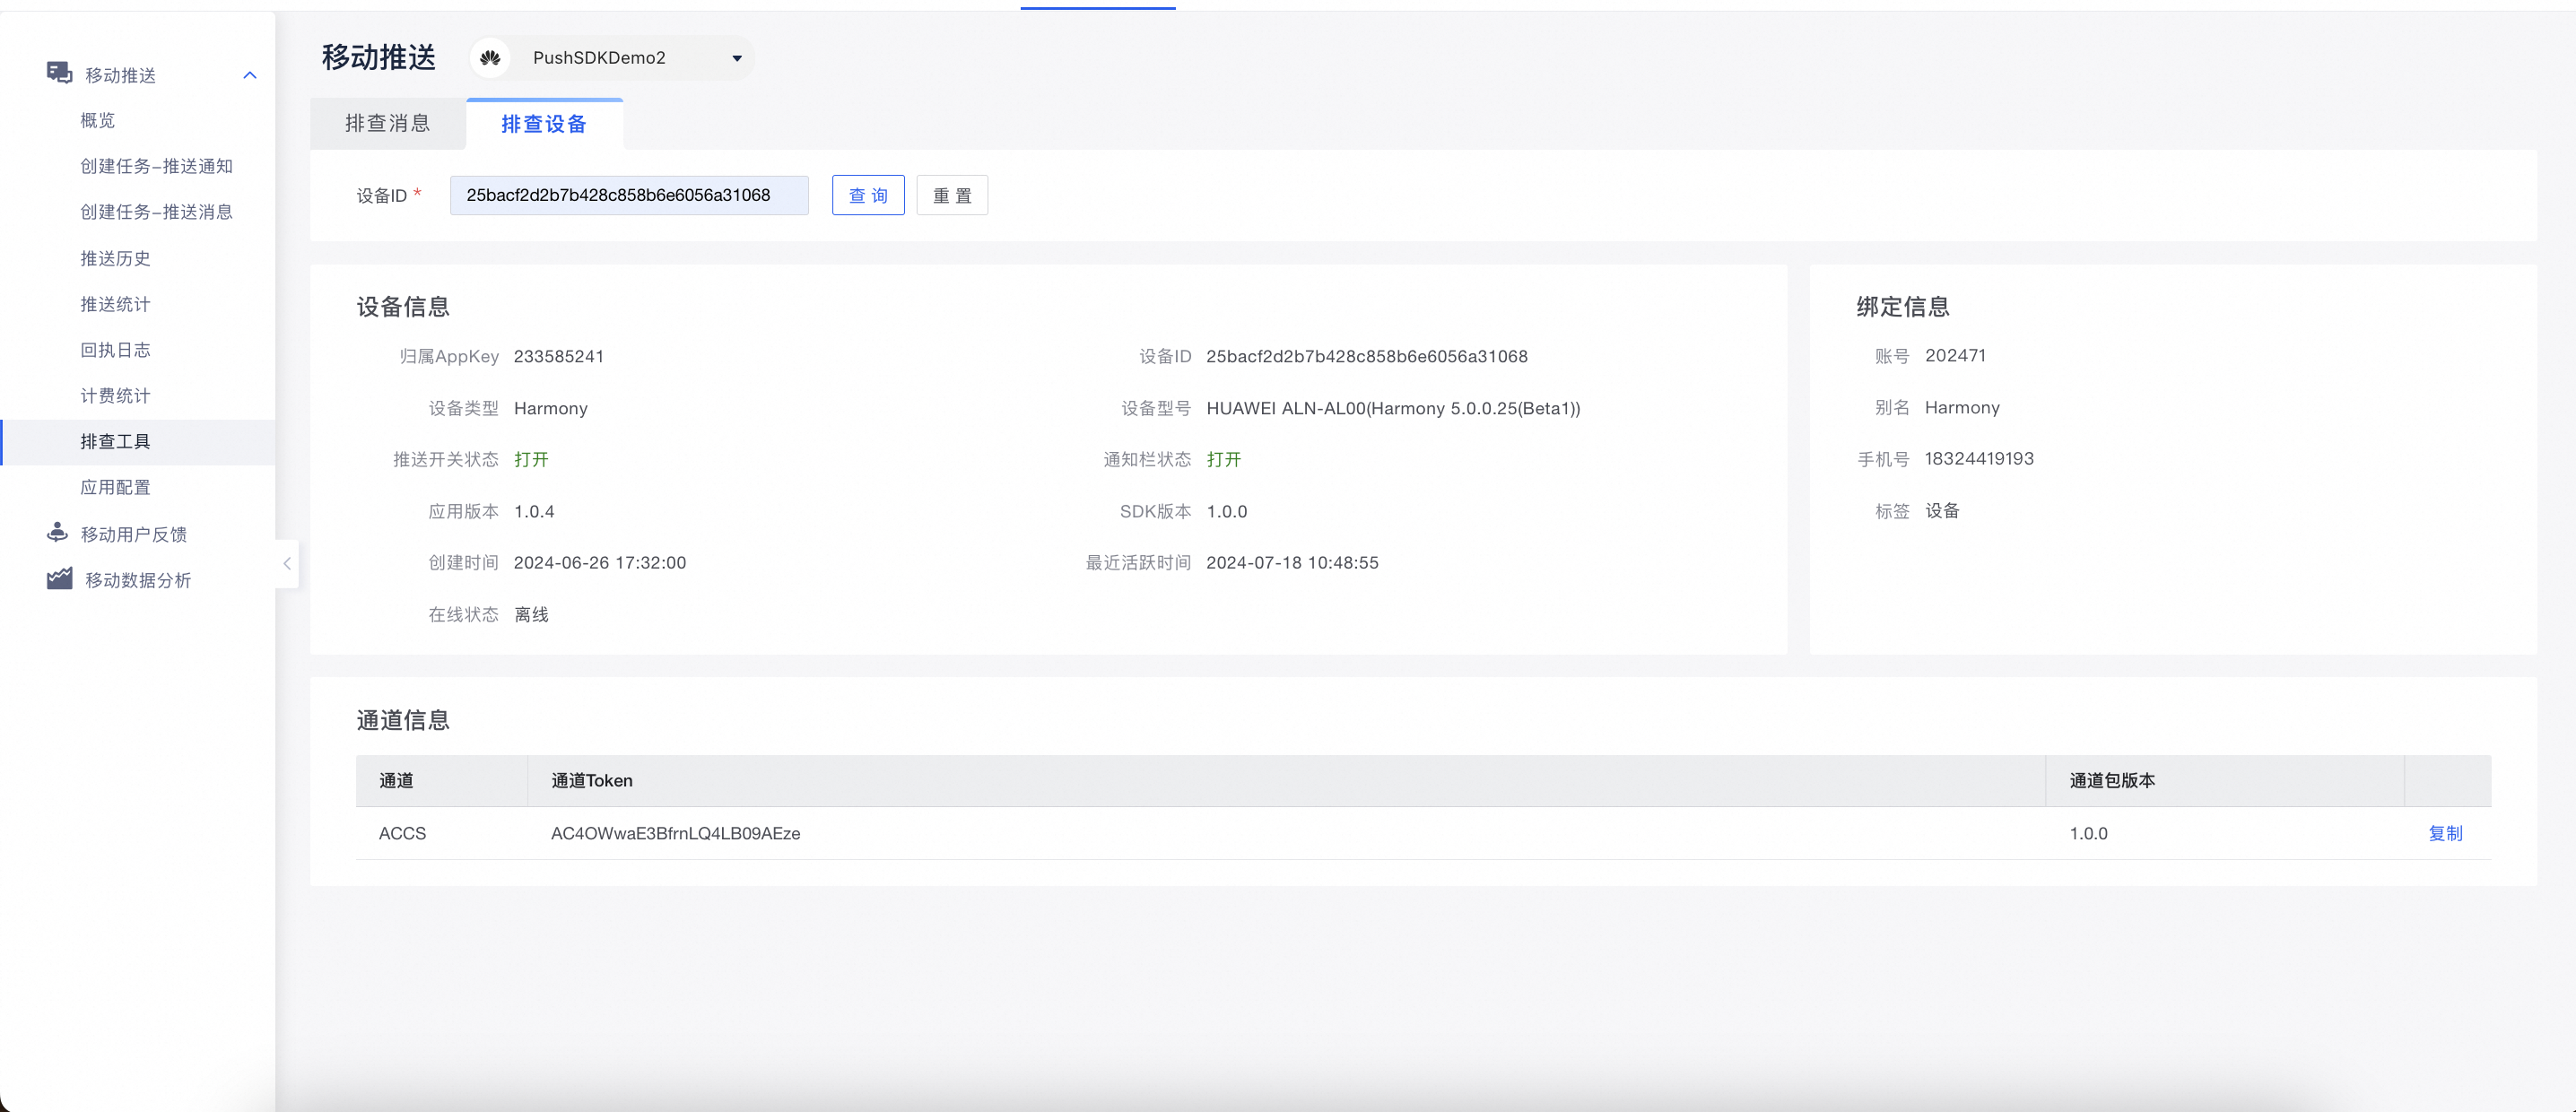Image resolution: width=2576 pixels, height=1112 pixels.
Task: Go to 推送统计 page
Action: coord(115,304)
